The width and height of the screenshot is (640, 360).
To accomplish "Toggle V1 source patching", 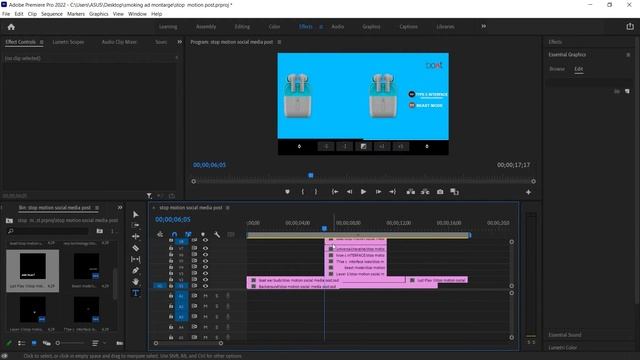I will 160,286.
